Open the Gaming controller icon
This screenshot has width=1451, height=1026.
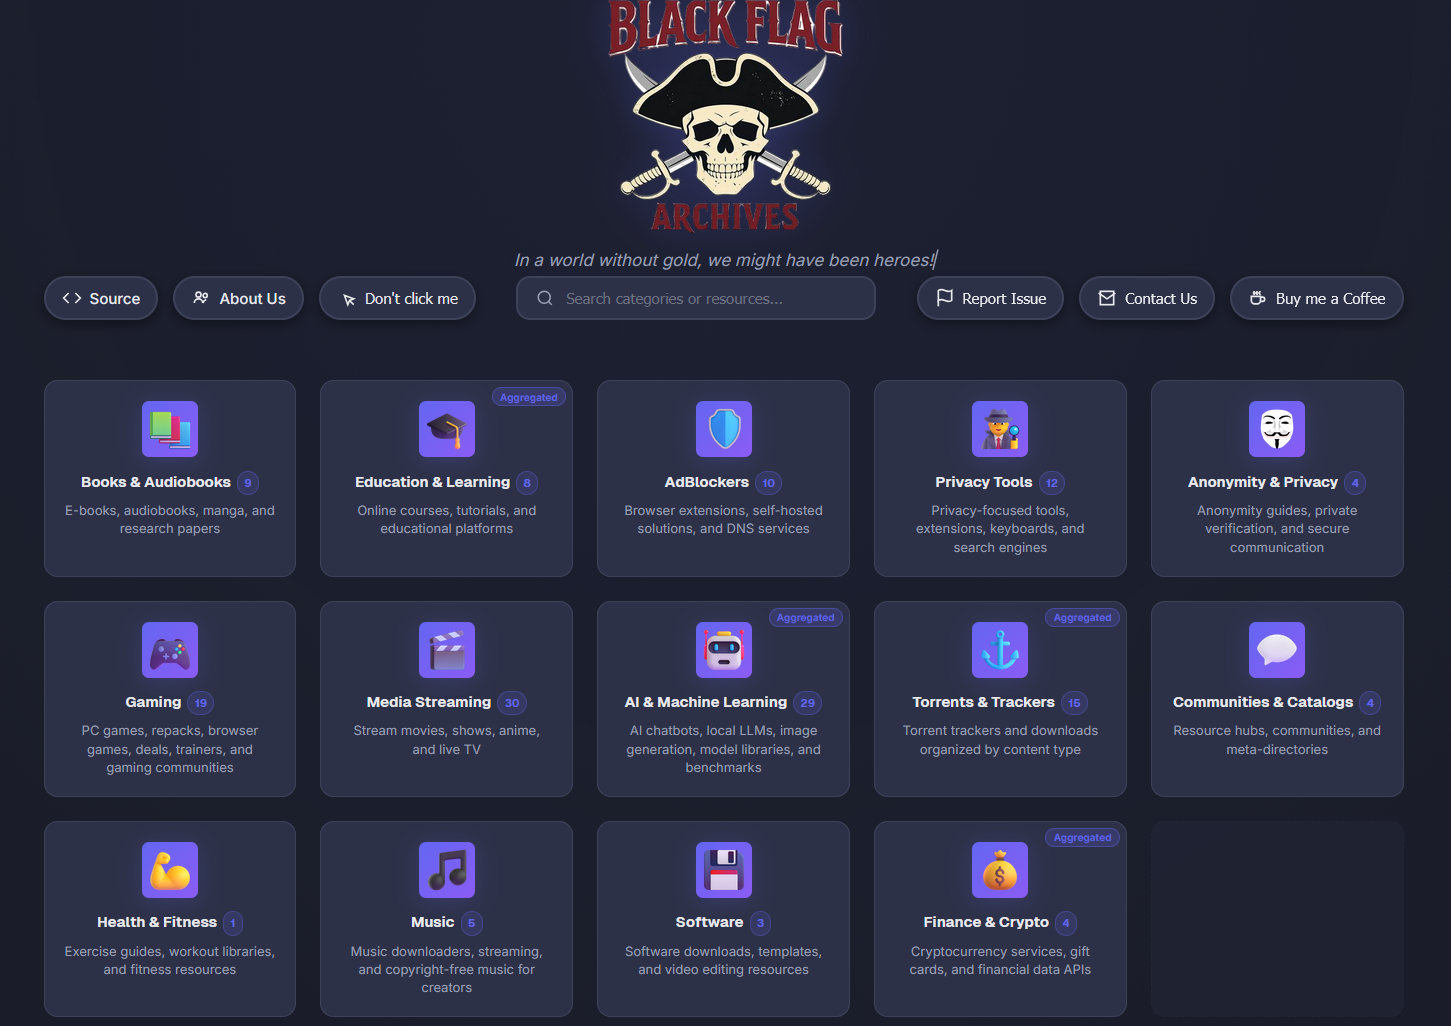point(170,650)
